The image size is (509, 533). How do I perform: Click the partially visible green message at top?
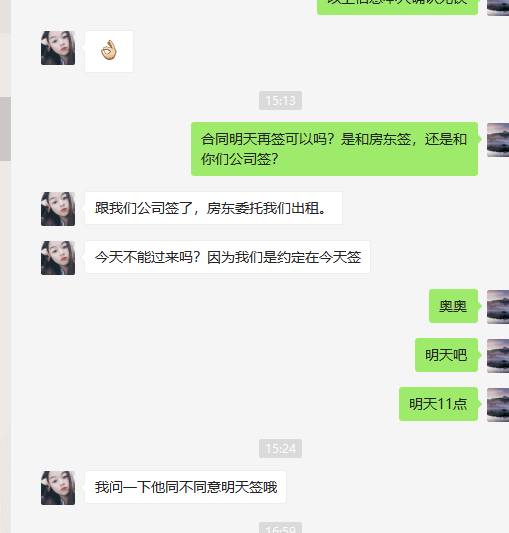[x=397, y=7]
